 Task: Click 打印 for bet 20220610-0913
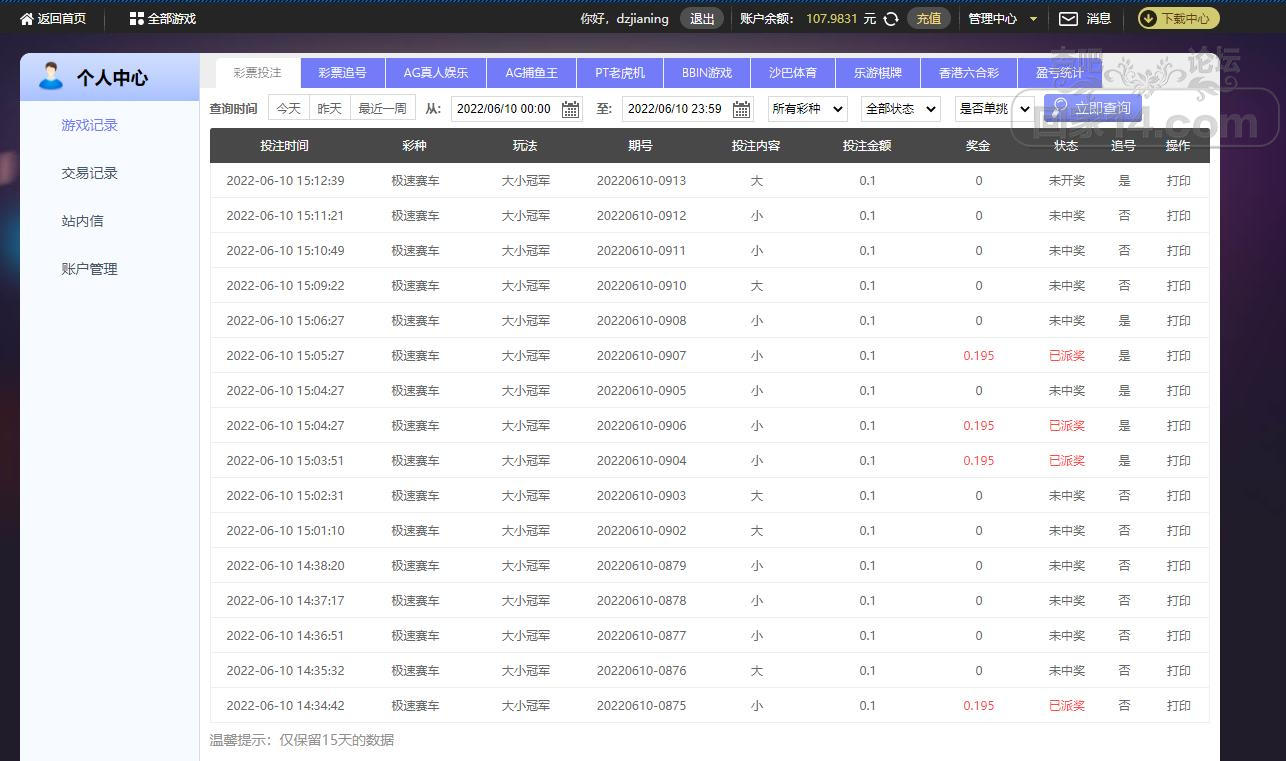click(x=1178, y=181)
